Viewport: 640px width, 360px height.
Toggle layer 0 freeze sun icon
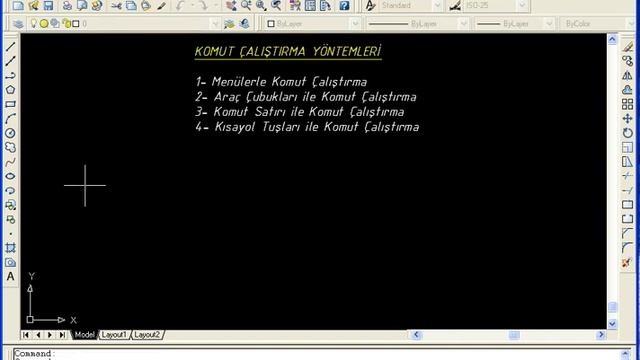(x=44, y=24)
